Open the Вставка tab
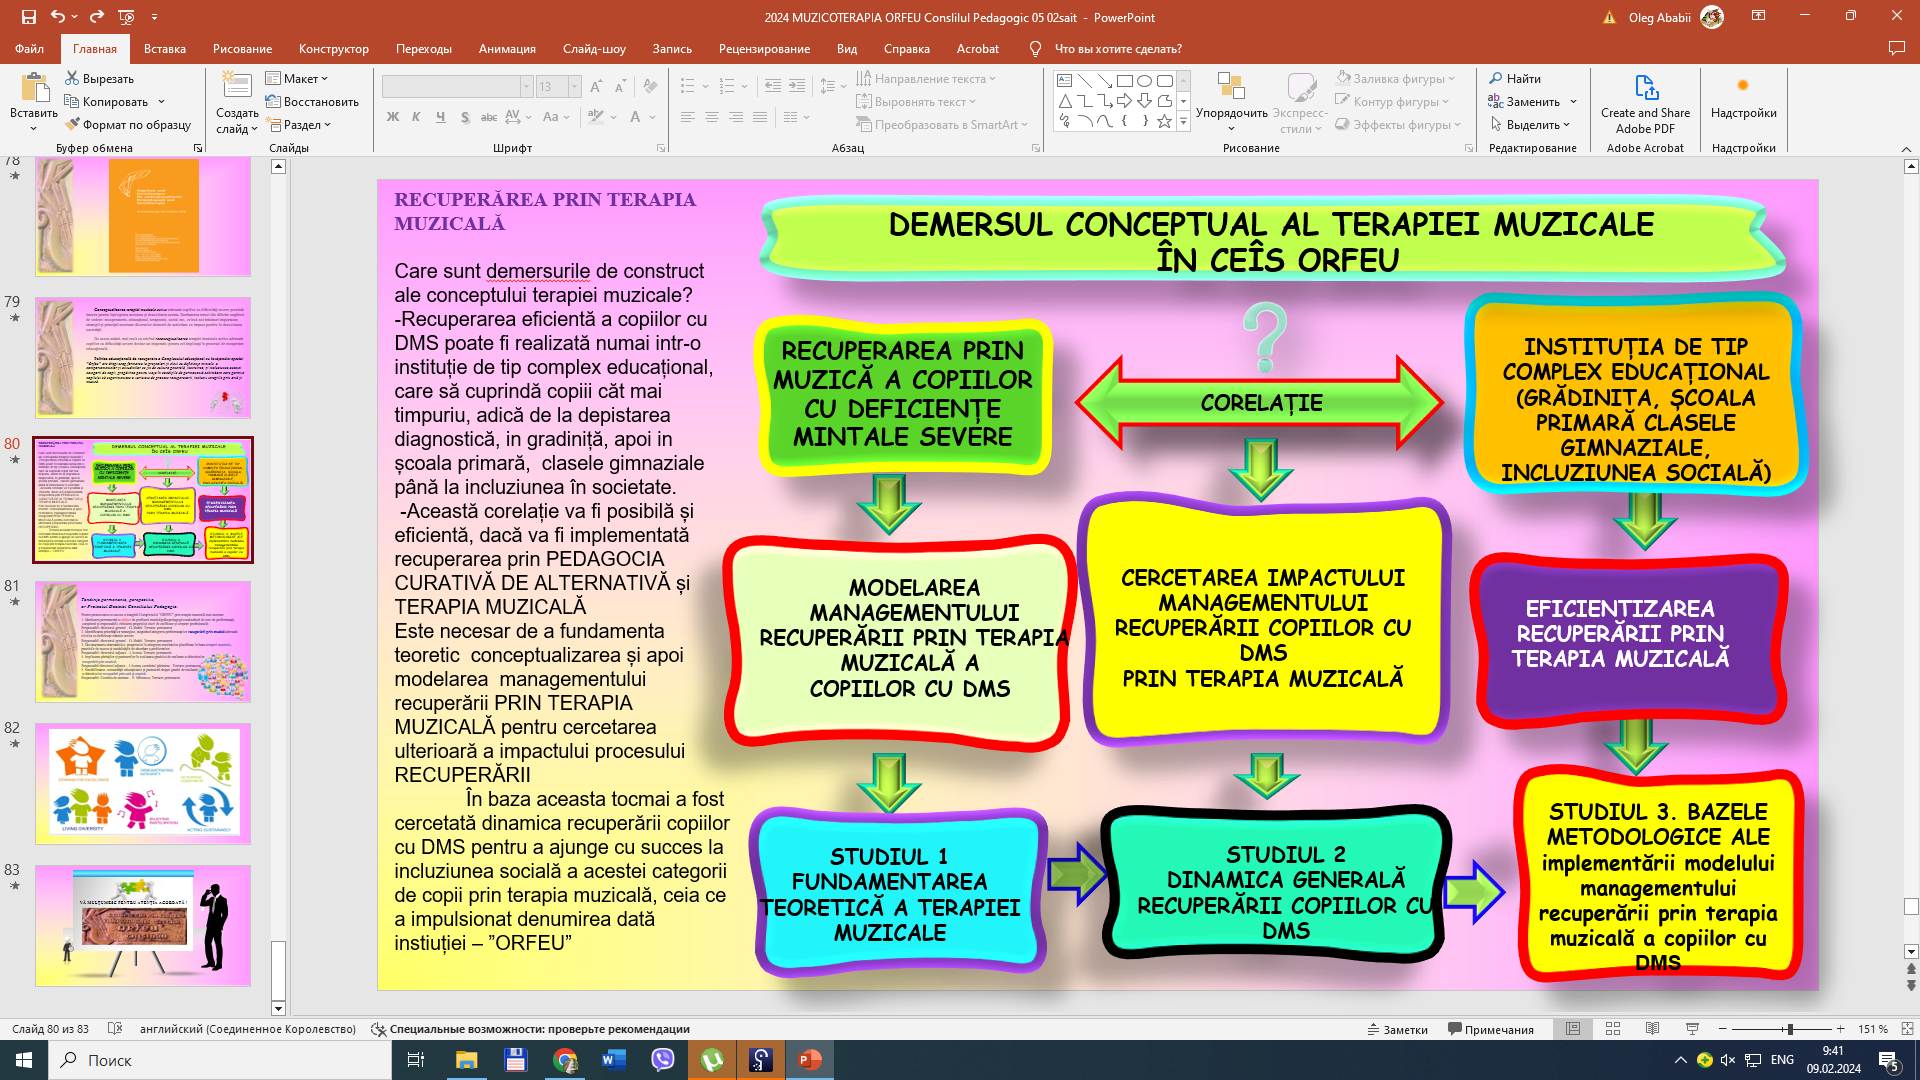 tap(165, 48)
